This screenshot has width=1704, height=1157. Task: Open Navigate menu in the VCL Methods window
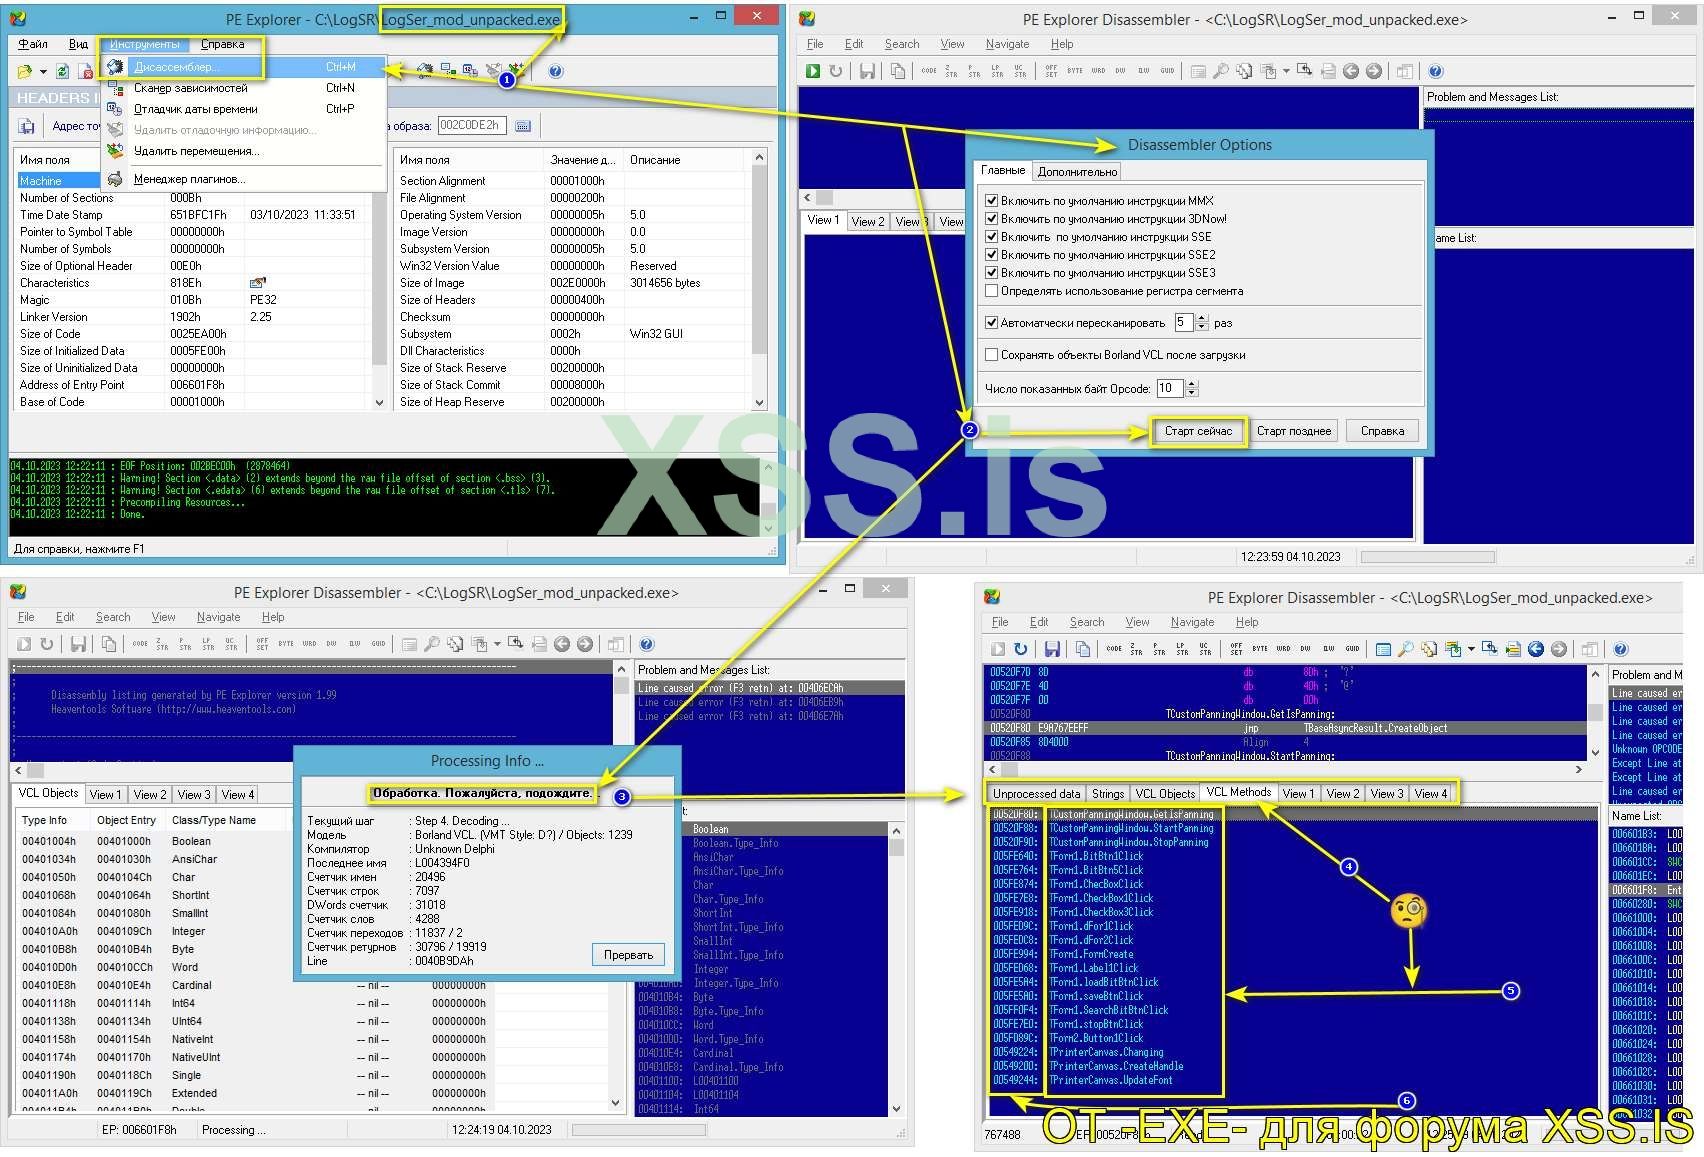(x=1192, y=622)
